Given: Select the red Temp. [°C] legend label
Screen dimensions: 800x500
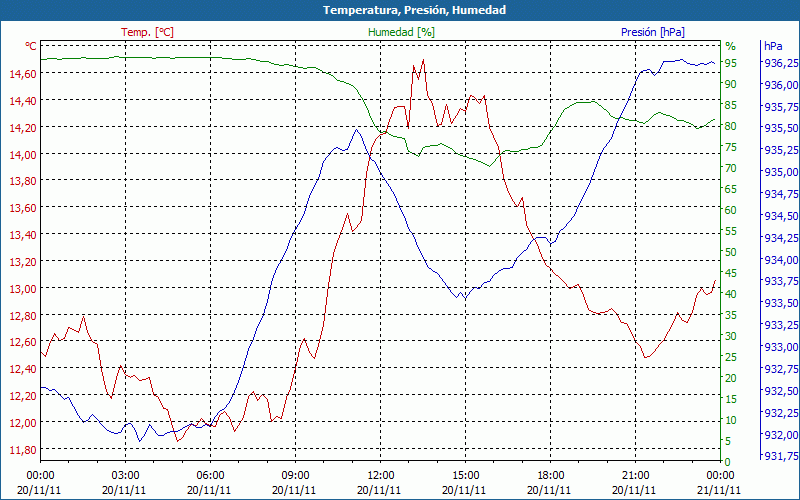Looking at the screenshot, I should [x=147, y=32].
